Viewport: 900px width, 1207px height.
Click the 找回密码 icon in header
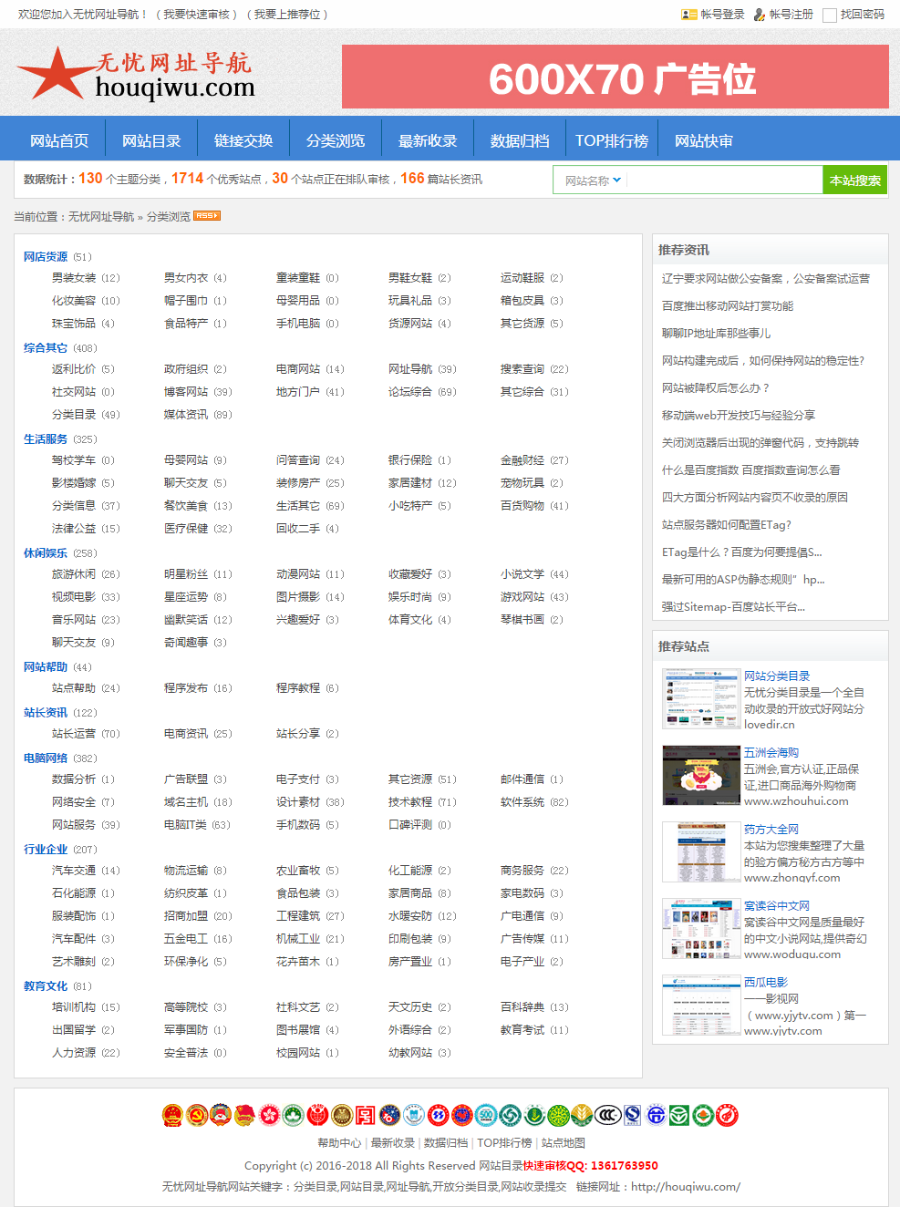click(x=827, y=15)
